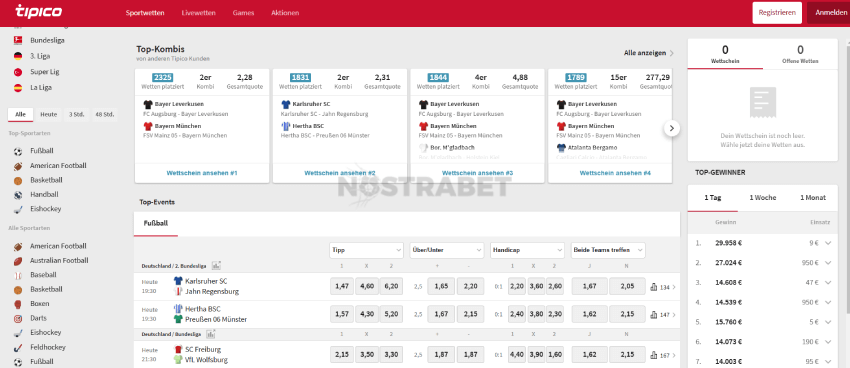
Task: Click the Boxen glove icon
Action: pos(18,304)
